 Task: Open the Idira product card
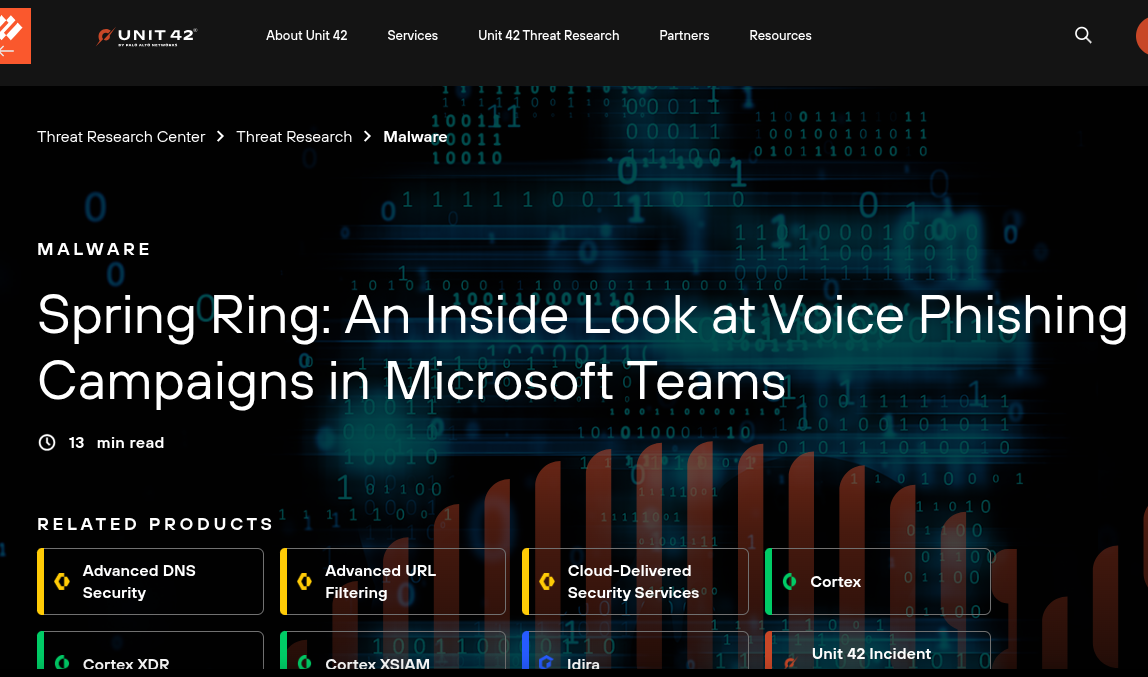pos(635,651)
